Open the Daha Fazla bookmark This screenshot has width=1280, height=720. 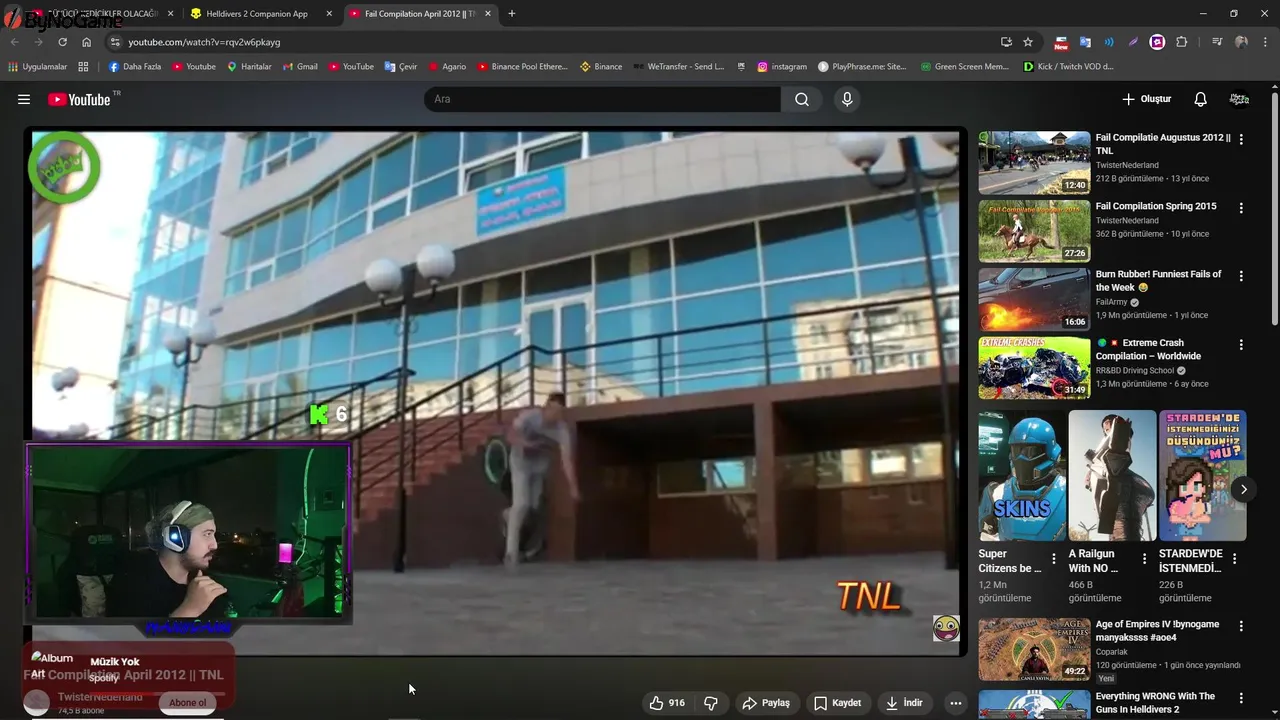(x=135, y=67)
